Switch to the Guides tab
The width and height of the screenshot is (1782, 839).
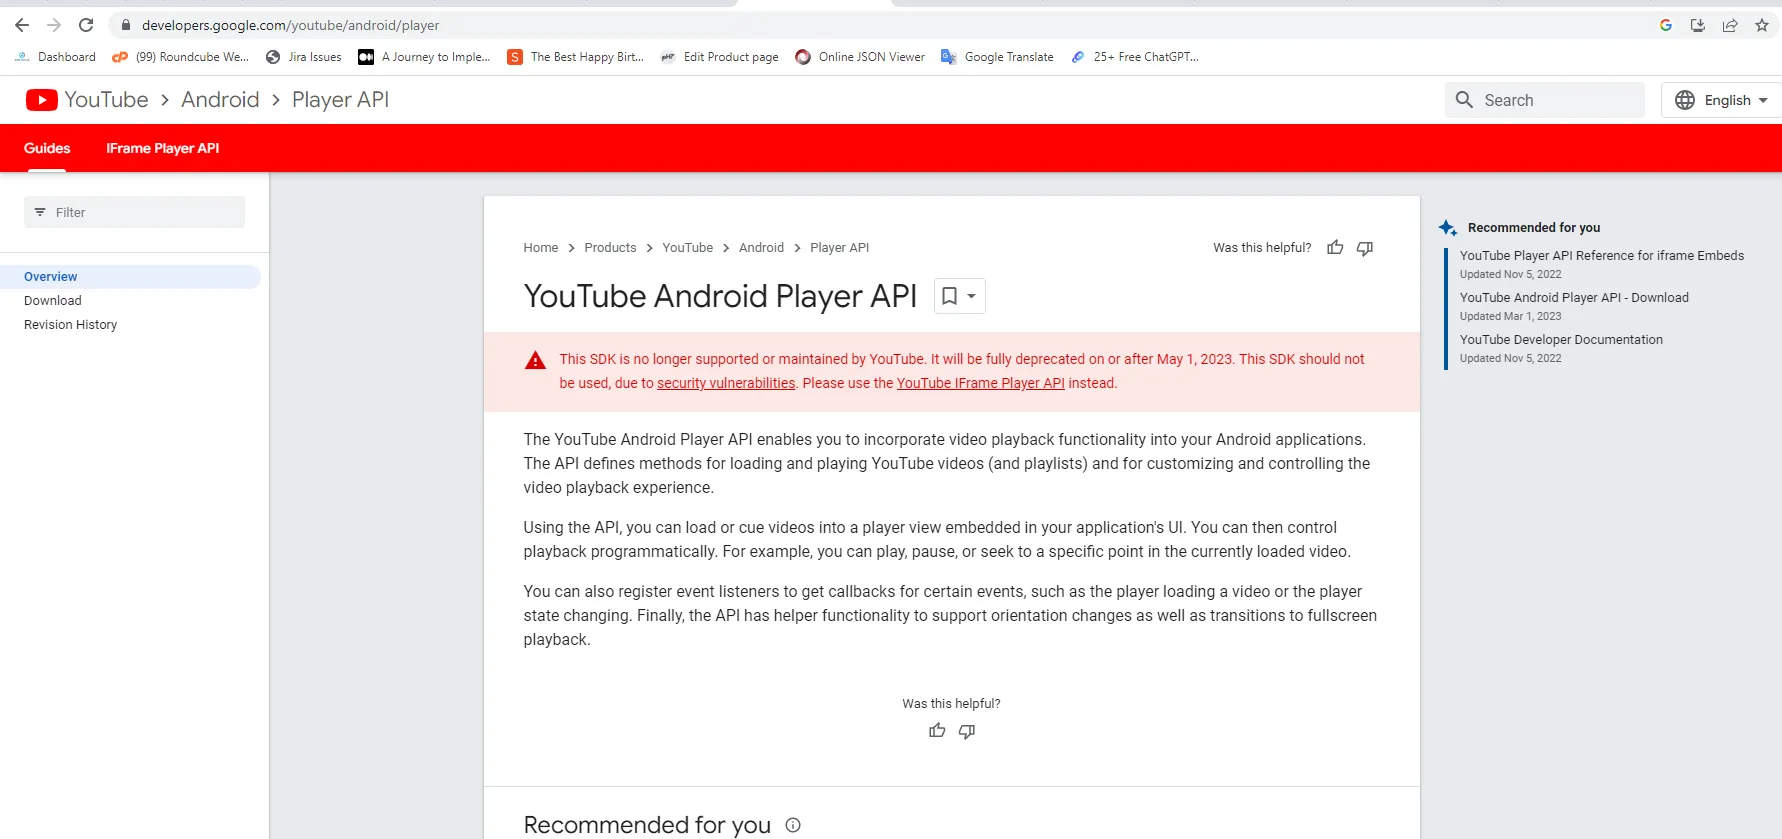(47, 148)
